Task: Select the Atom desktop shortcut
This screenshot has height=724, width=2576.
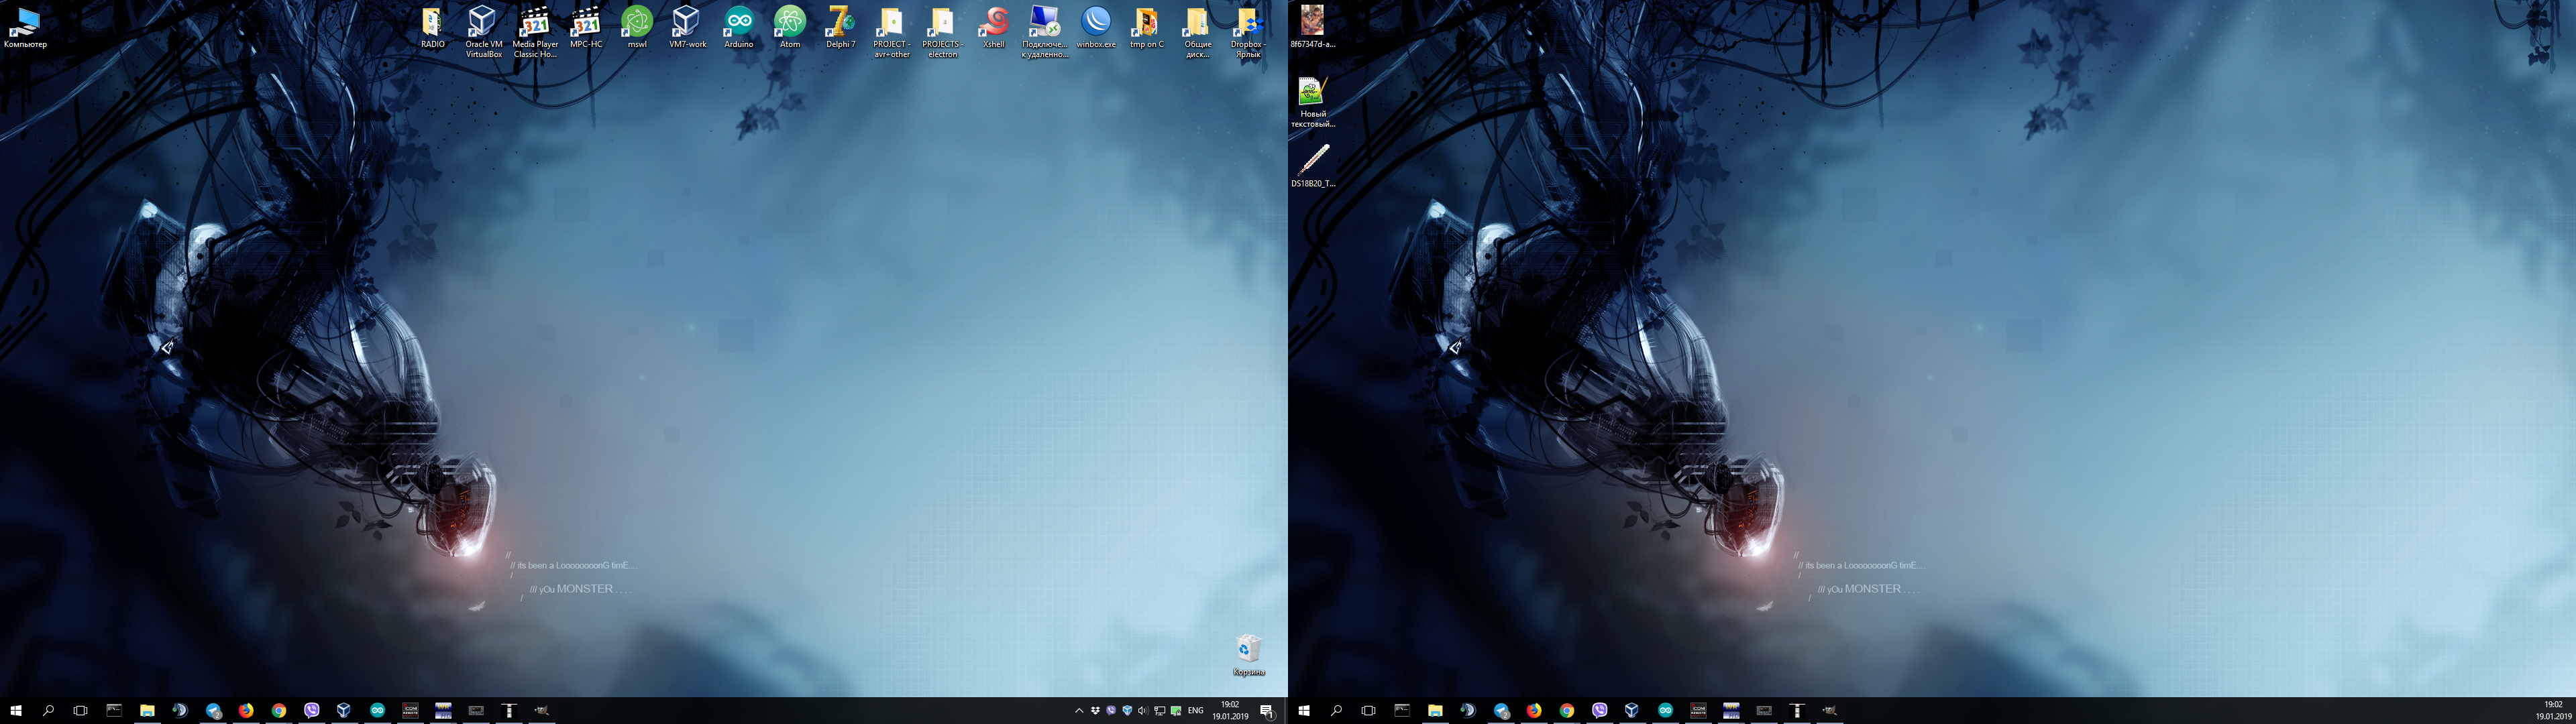Action: click(x=789, y=27)
